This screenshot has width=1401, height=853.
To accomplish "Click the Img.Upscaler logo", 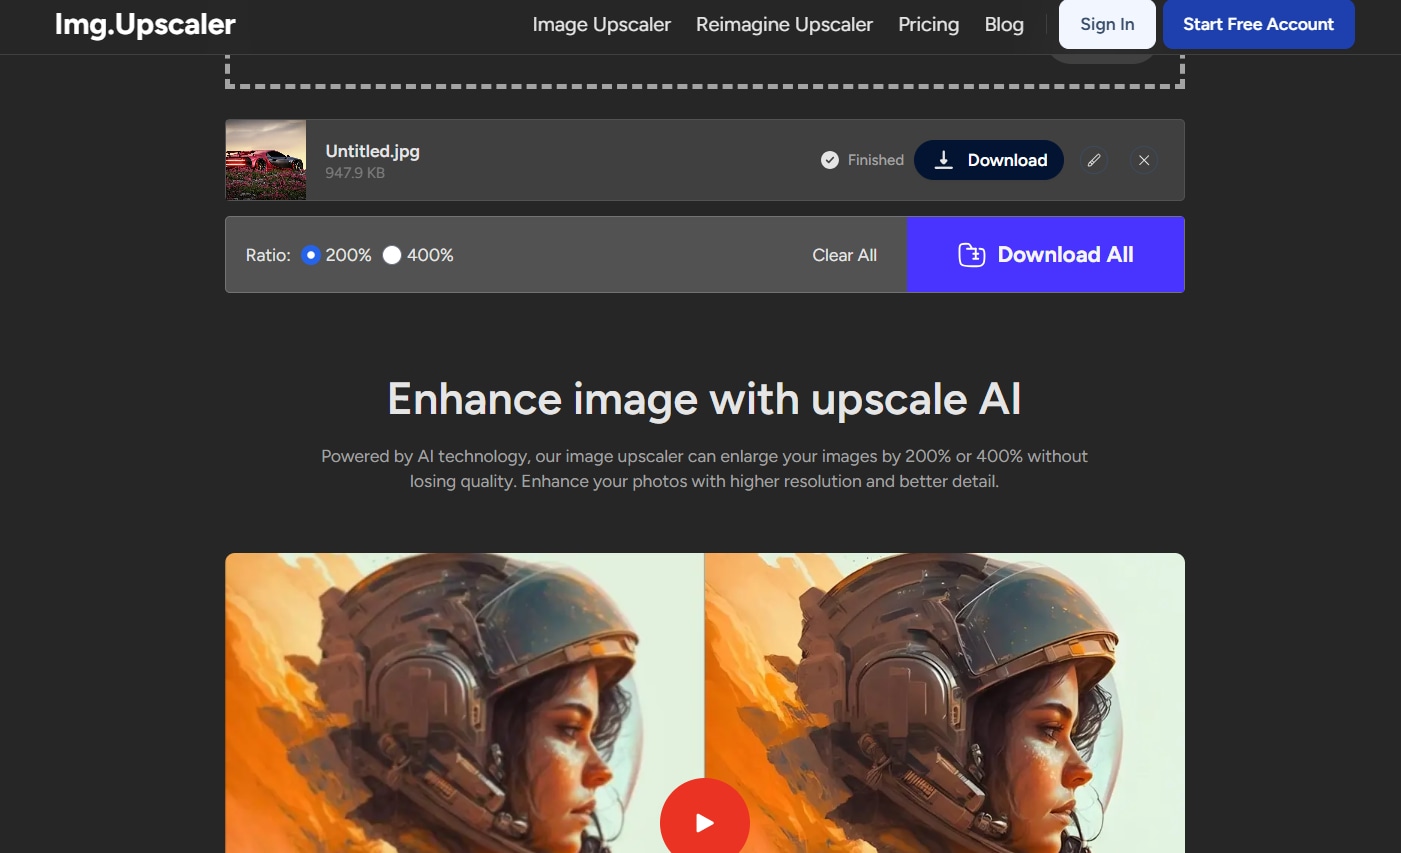I will (x=145, y=24).
